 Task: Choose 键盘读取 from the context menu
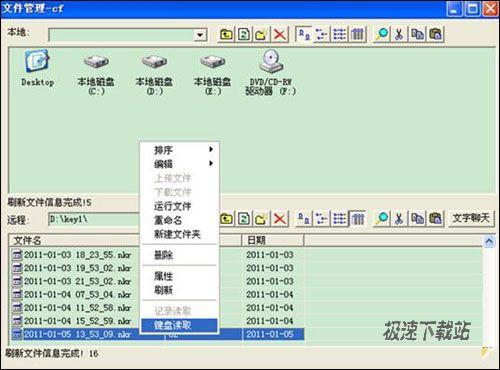click(179, 325)
